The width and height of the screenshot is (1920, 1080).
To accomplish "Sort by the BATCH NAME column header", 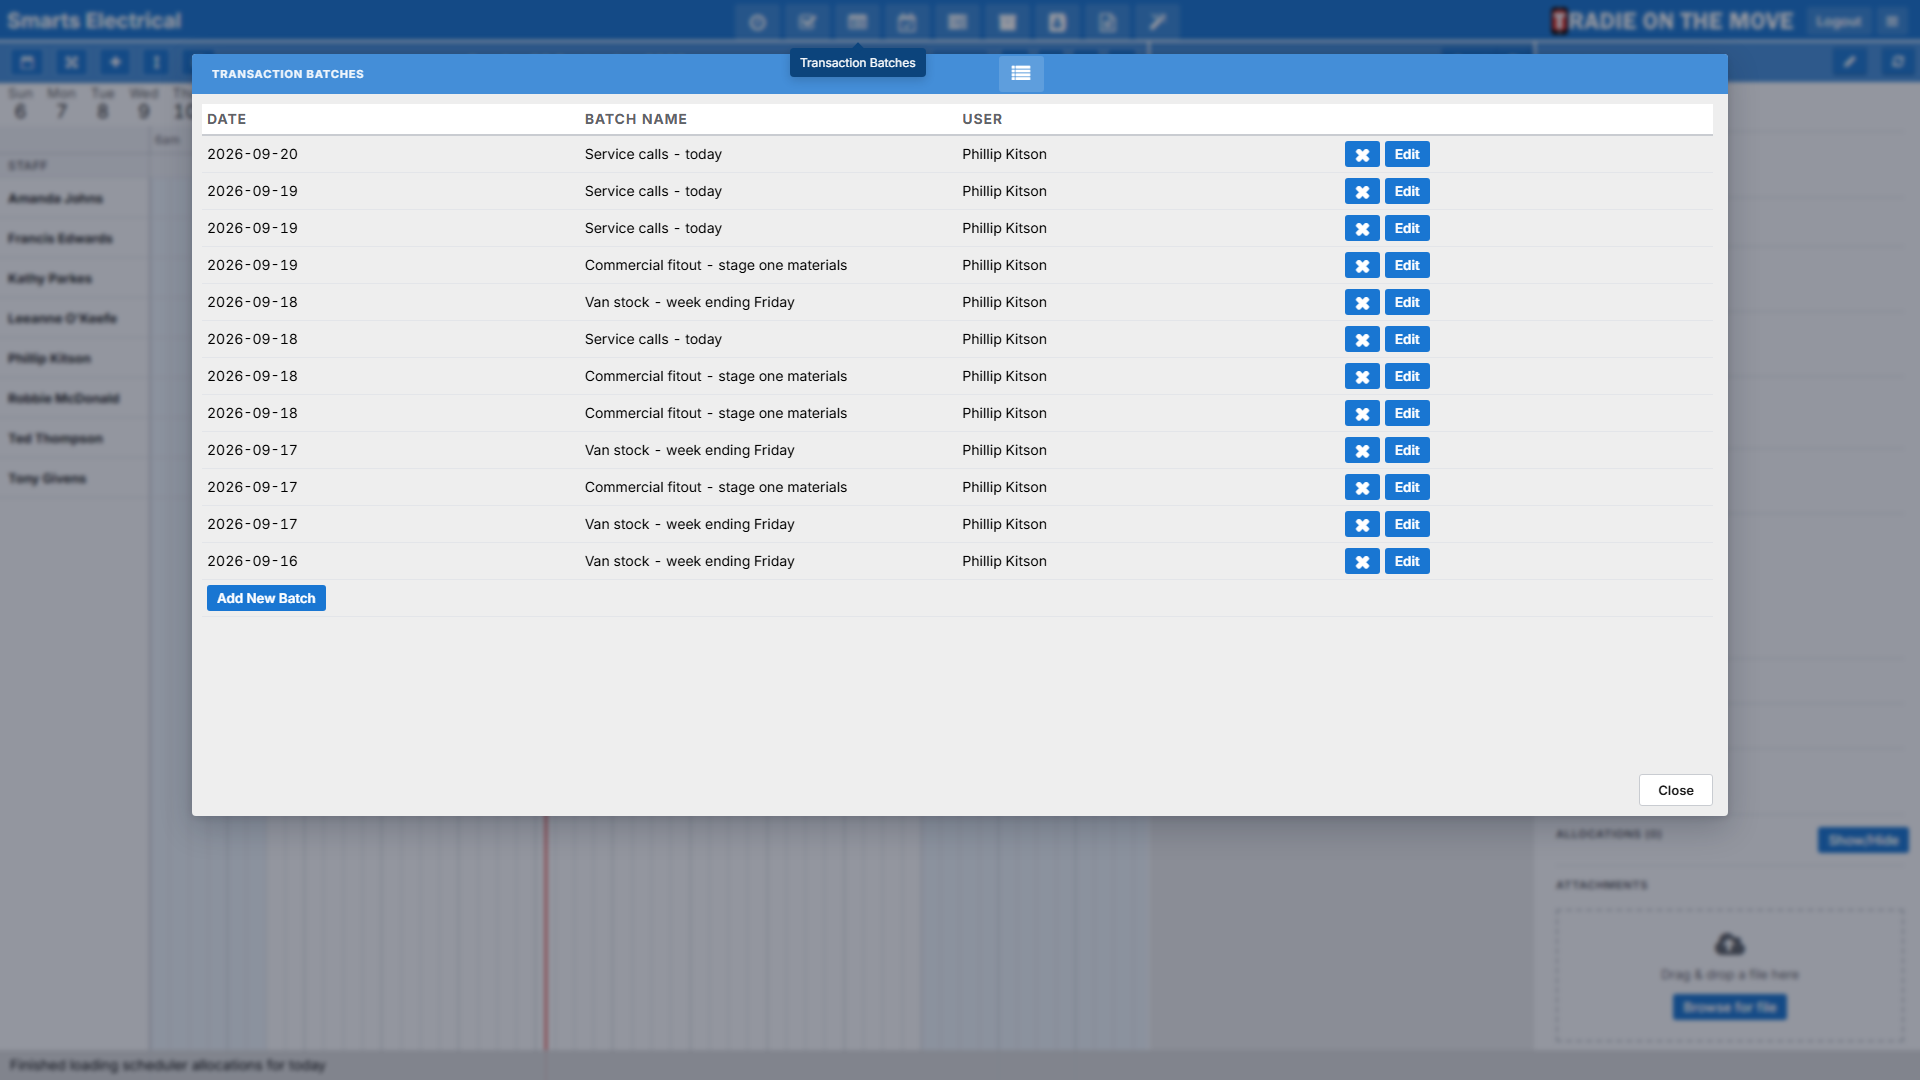I will 636,119.
